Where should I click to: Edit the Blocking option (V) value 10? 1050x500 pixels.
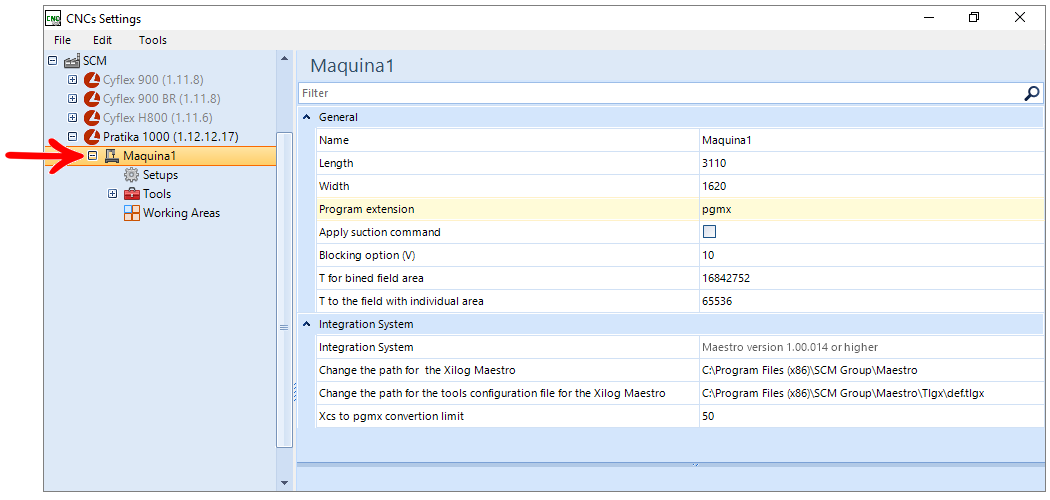pos(871,255)
